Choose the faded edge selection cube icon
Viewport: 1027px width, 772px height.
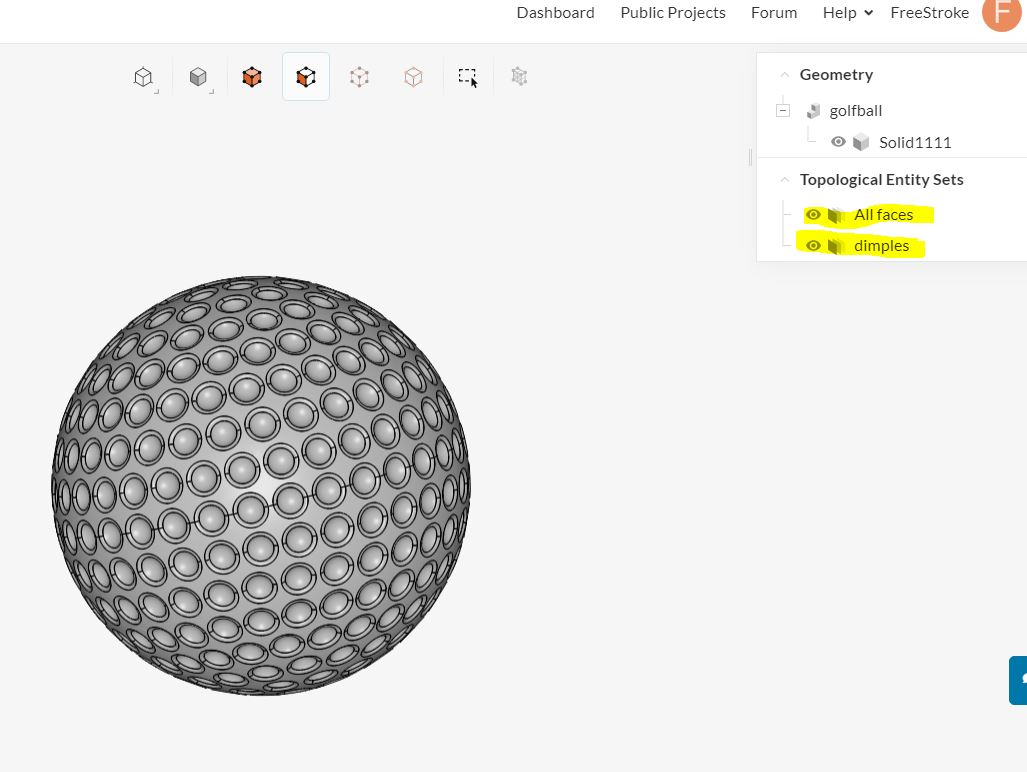coord(413,77)
